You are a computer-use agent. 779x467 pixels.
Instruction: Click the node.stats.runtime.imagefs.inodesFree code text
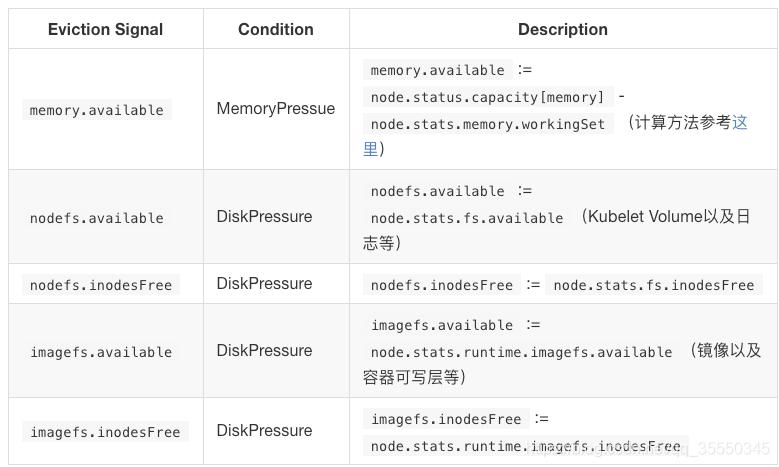click(525, 446)
